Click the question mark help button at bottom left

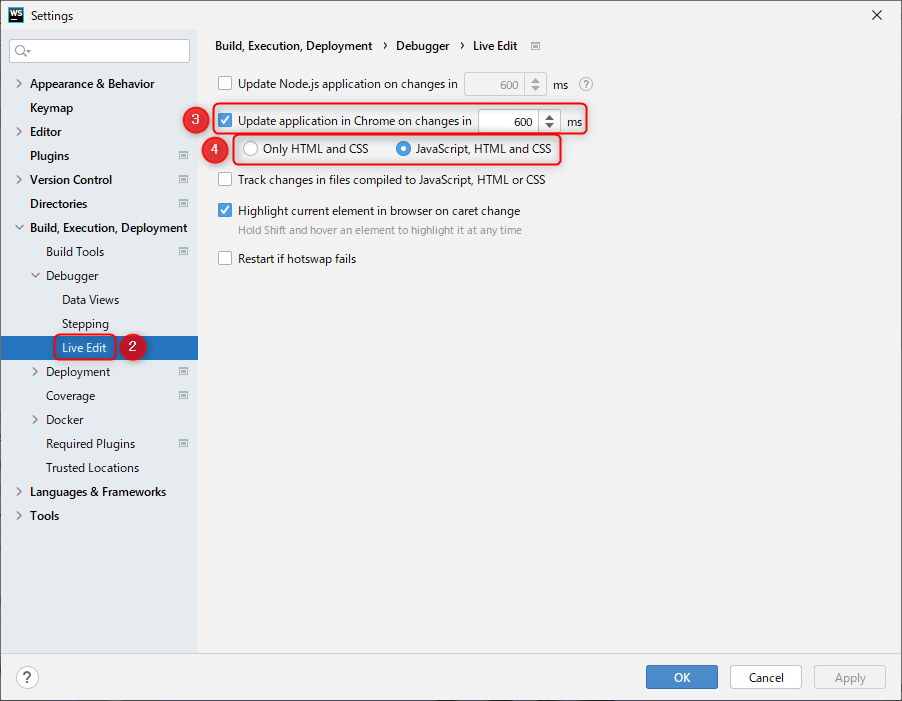27,677
